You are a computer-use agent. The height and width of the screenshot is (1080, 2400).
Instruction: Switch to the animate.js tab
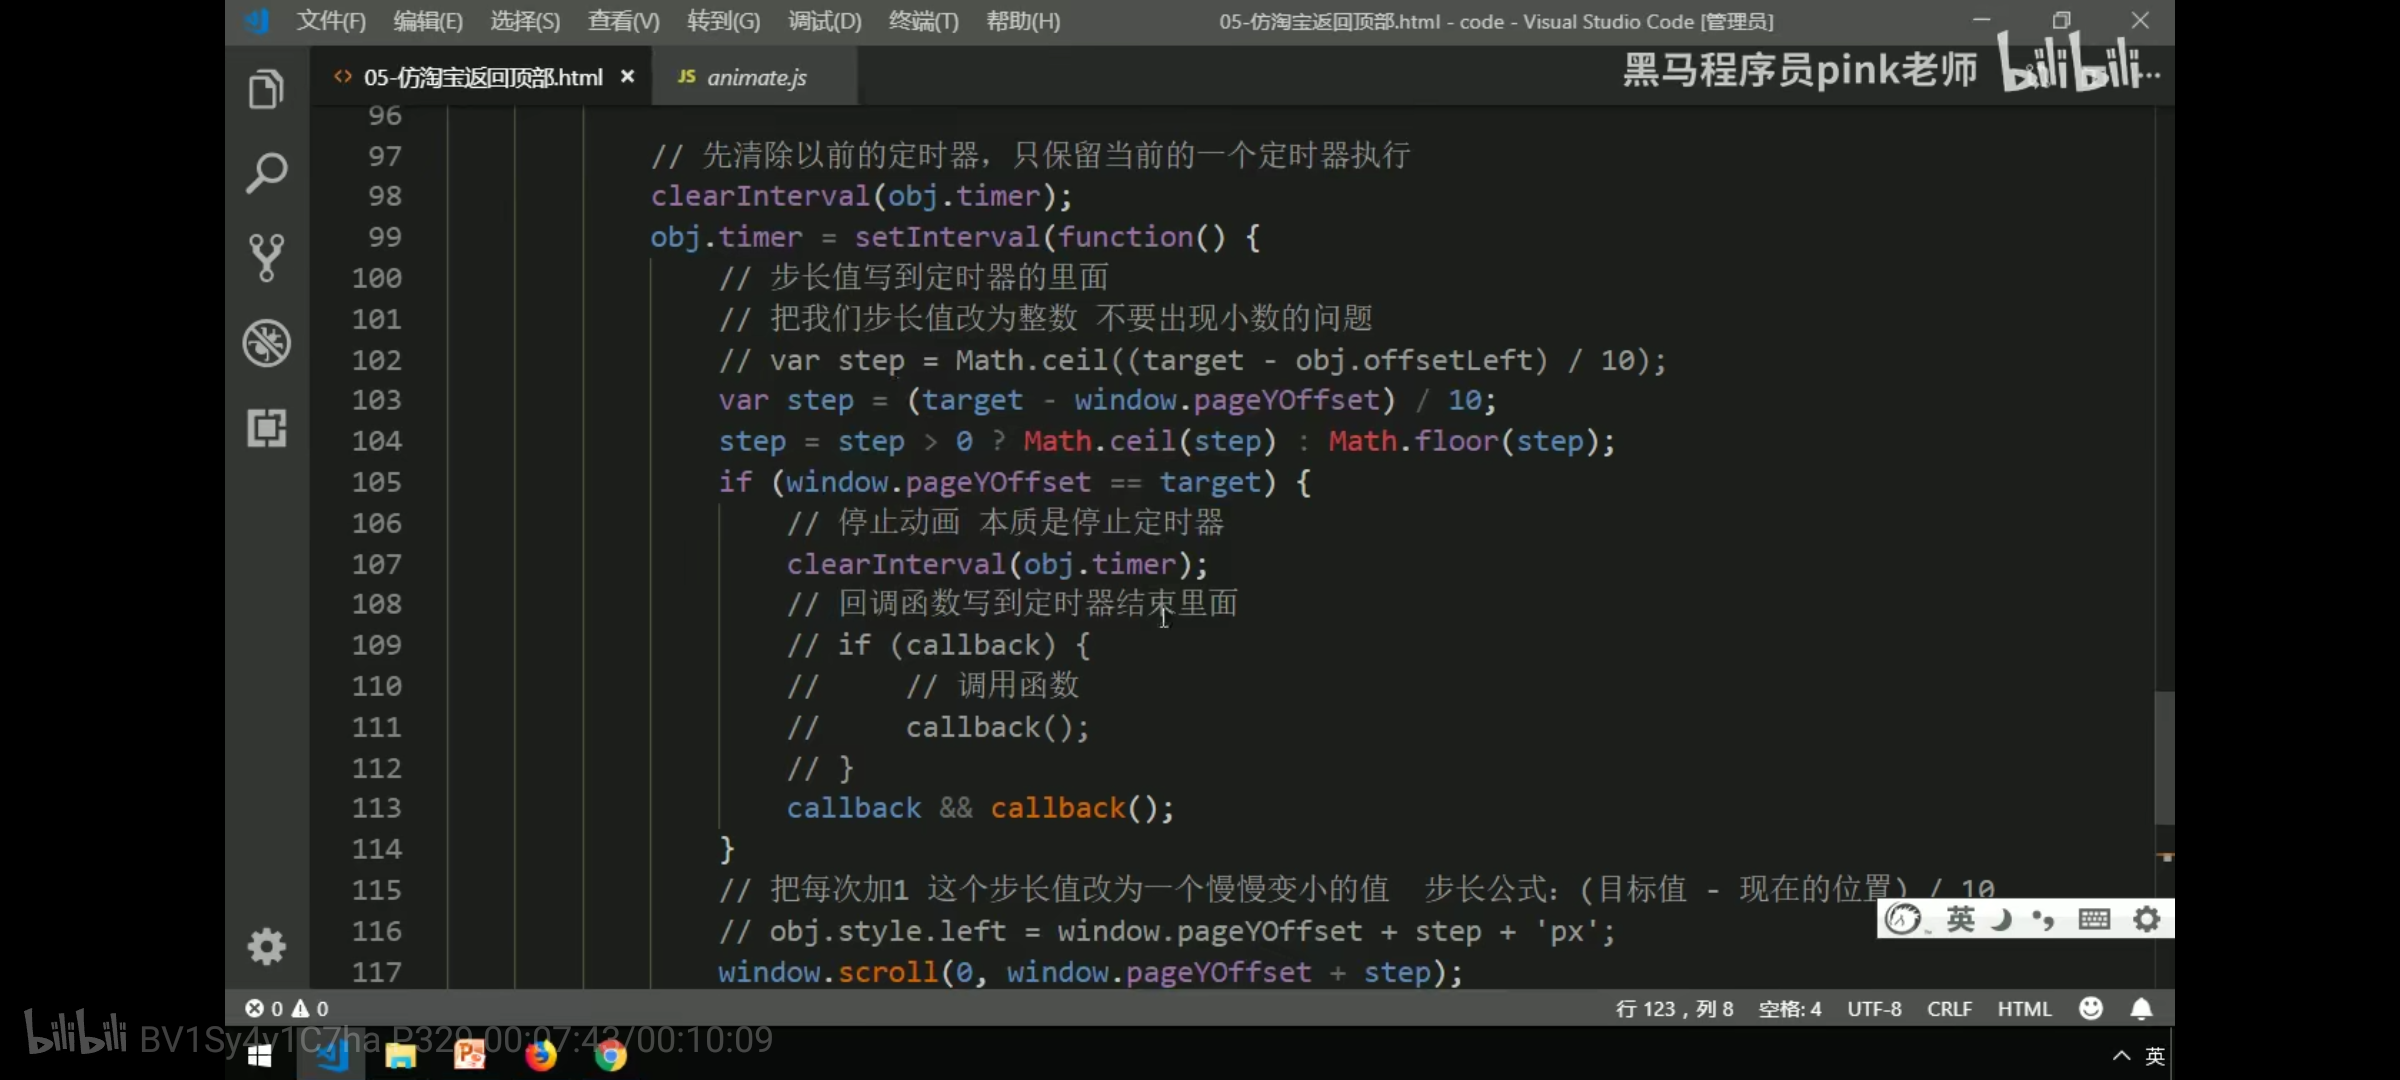[755, 77]
